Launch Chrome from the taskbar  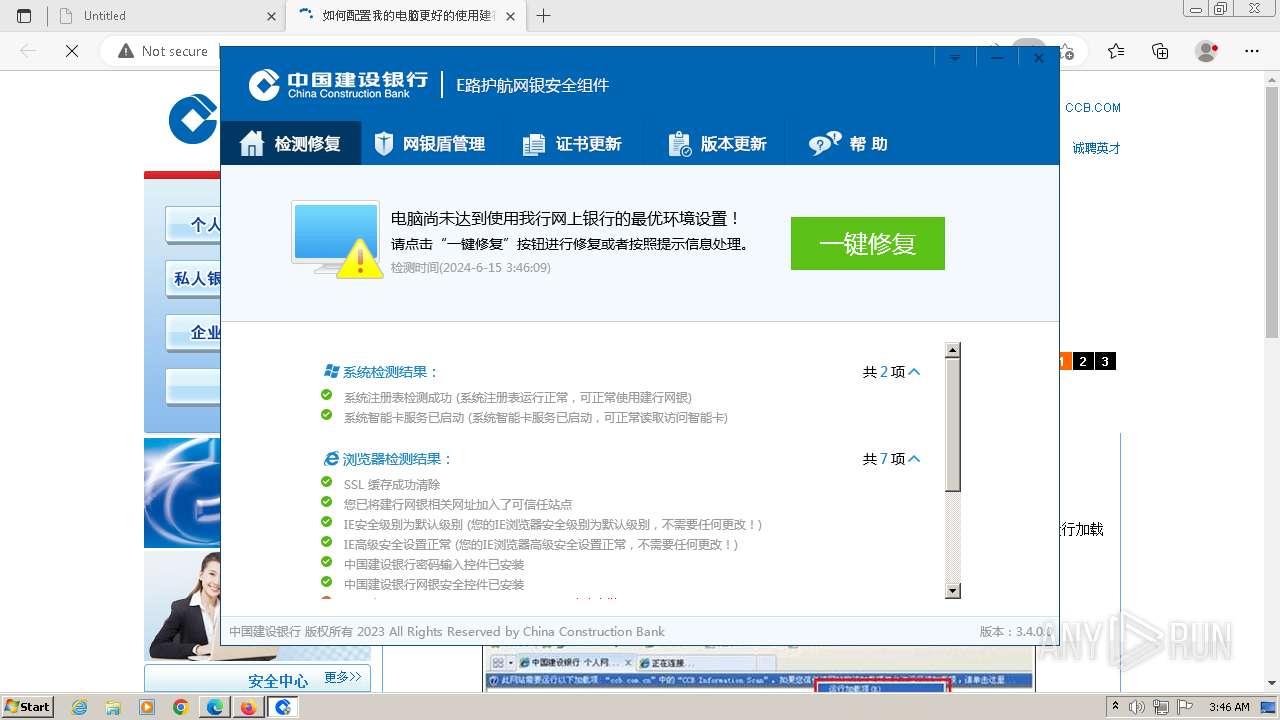[180, 707]
